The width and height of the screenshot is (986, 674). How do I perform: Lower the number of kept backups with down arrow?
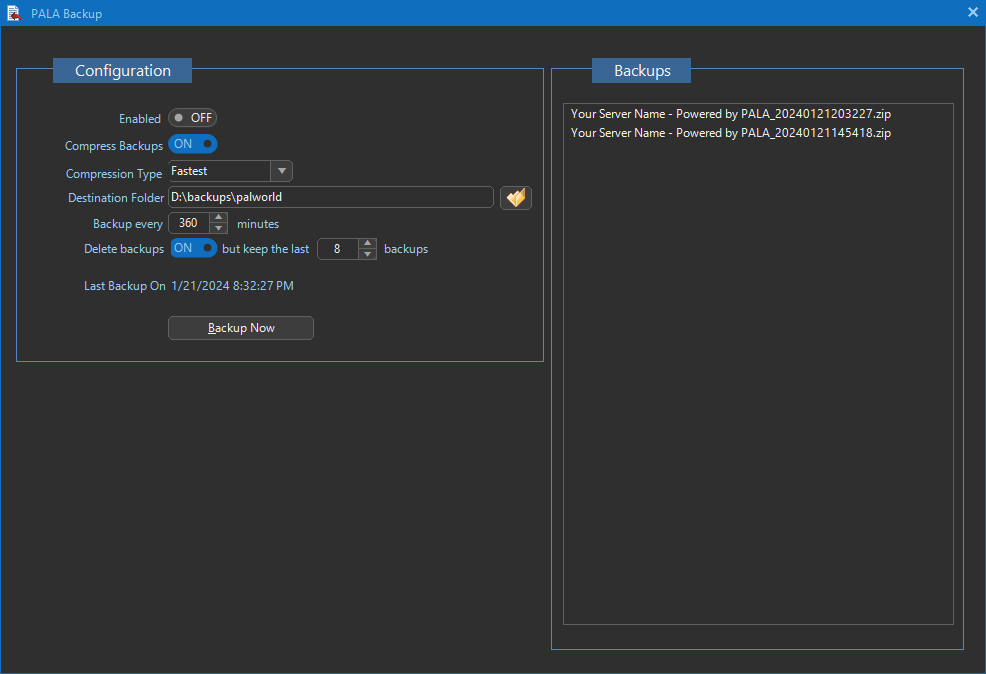tap(367, 254)
